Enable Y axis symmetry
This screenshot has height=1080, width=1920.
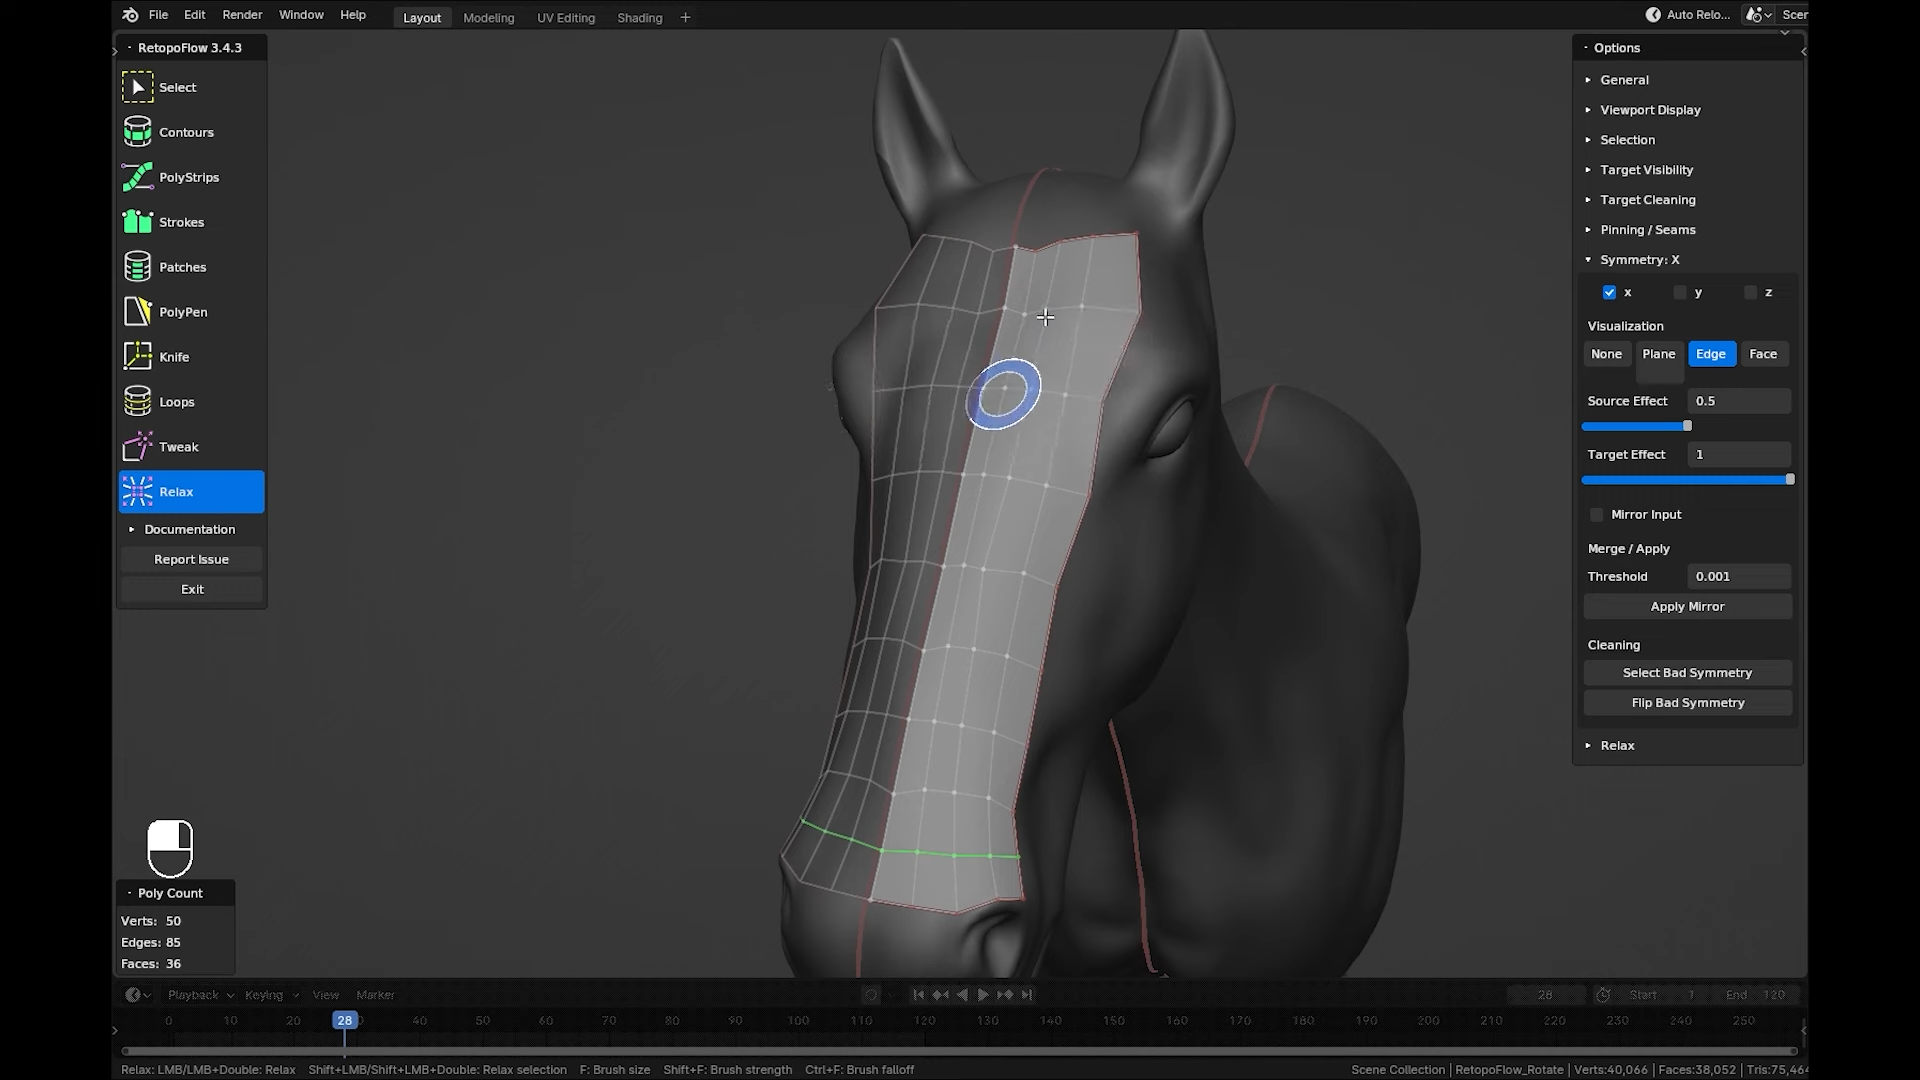[x=1682, y=292]
